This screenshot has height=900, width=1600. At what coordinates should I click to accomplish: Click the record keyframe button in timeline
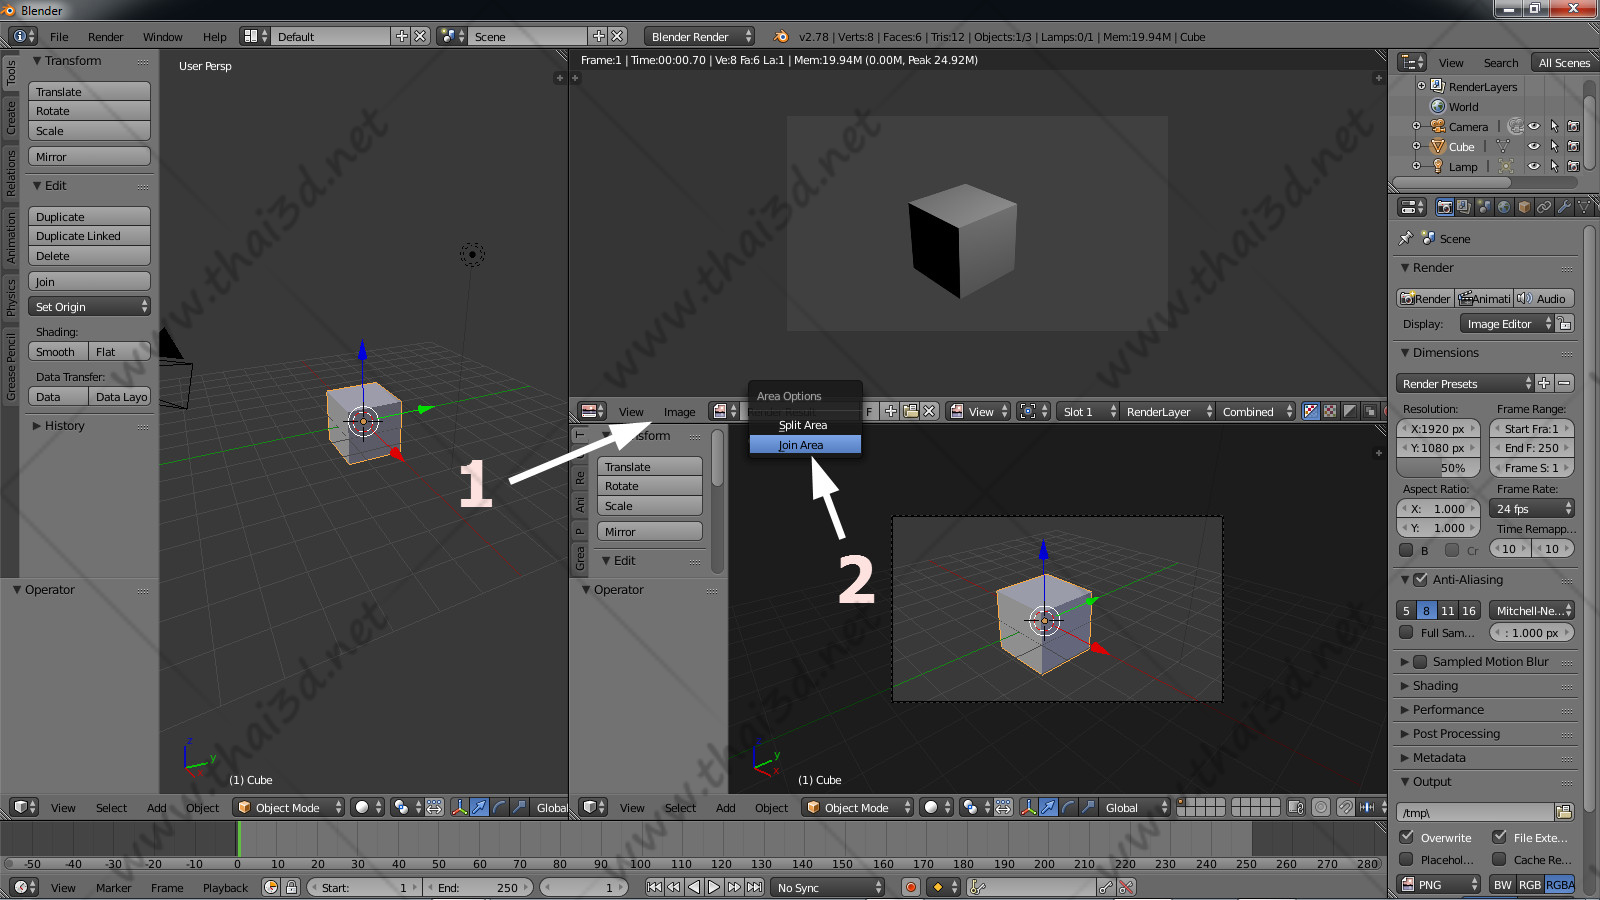(x=910, y=887)
